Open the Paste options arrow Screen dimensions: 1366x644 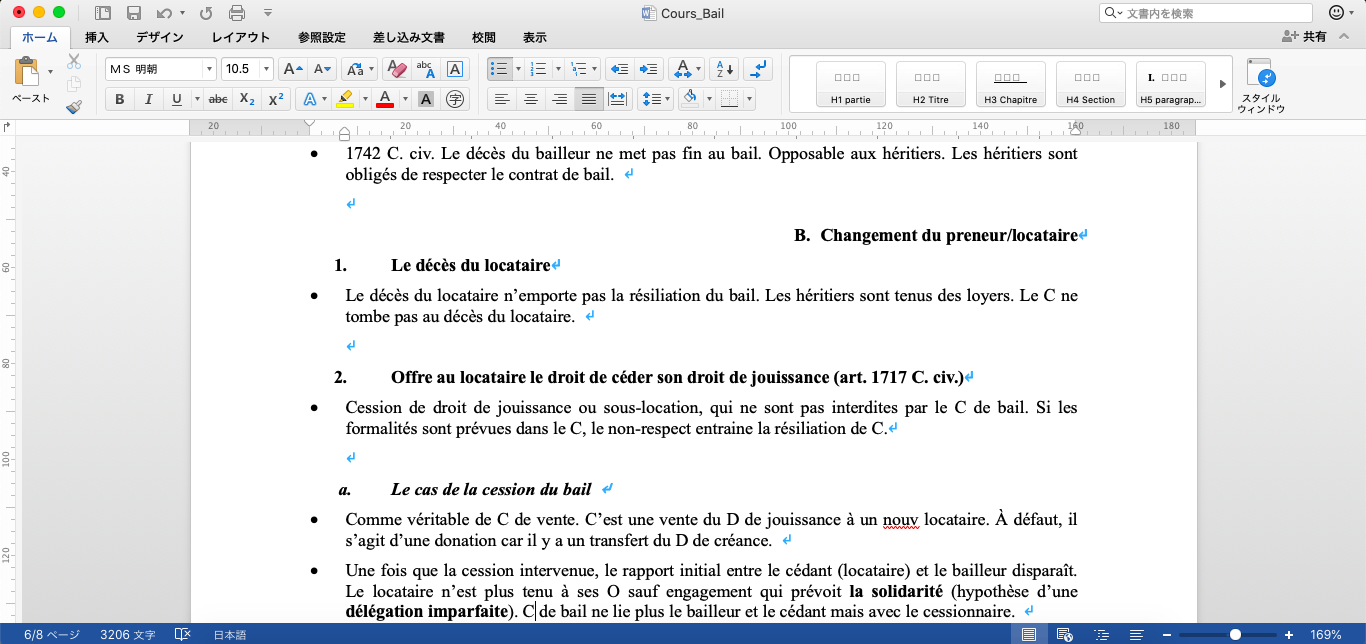[50, 72]
